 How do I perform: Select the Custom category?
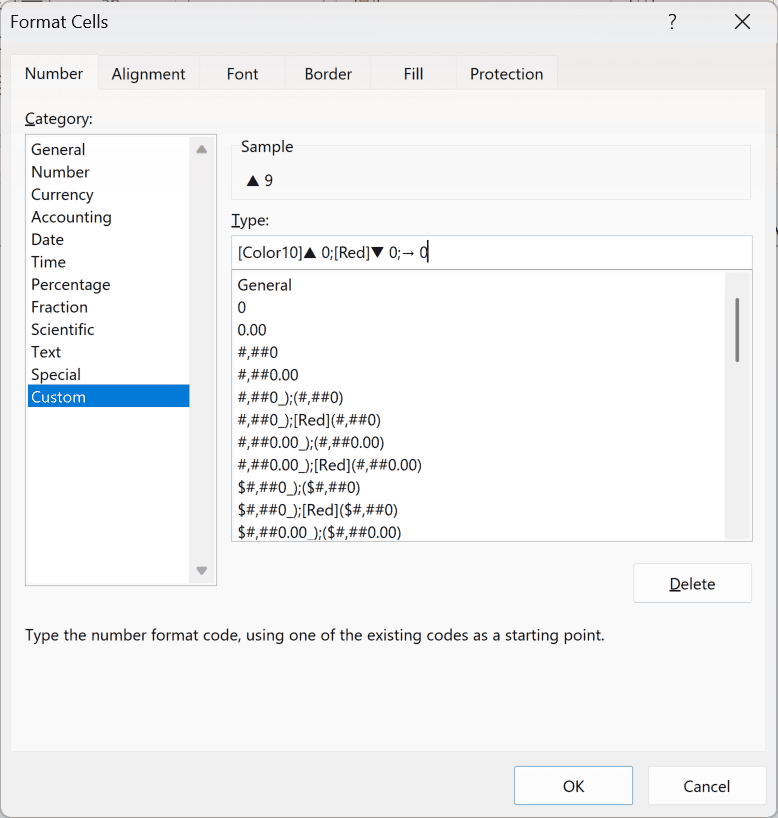109,396
